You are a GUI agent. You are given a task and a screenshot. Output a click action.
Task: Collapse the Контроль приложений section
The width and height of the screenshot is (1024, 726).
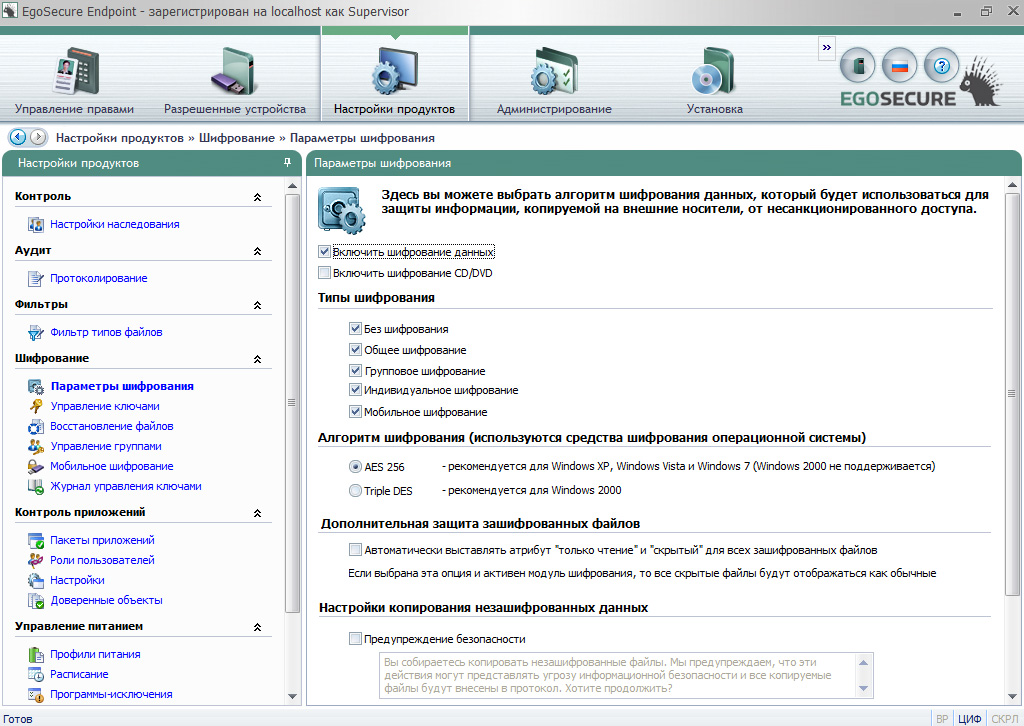[x=257, y=513]
